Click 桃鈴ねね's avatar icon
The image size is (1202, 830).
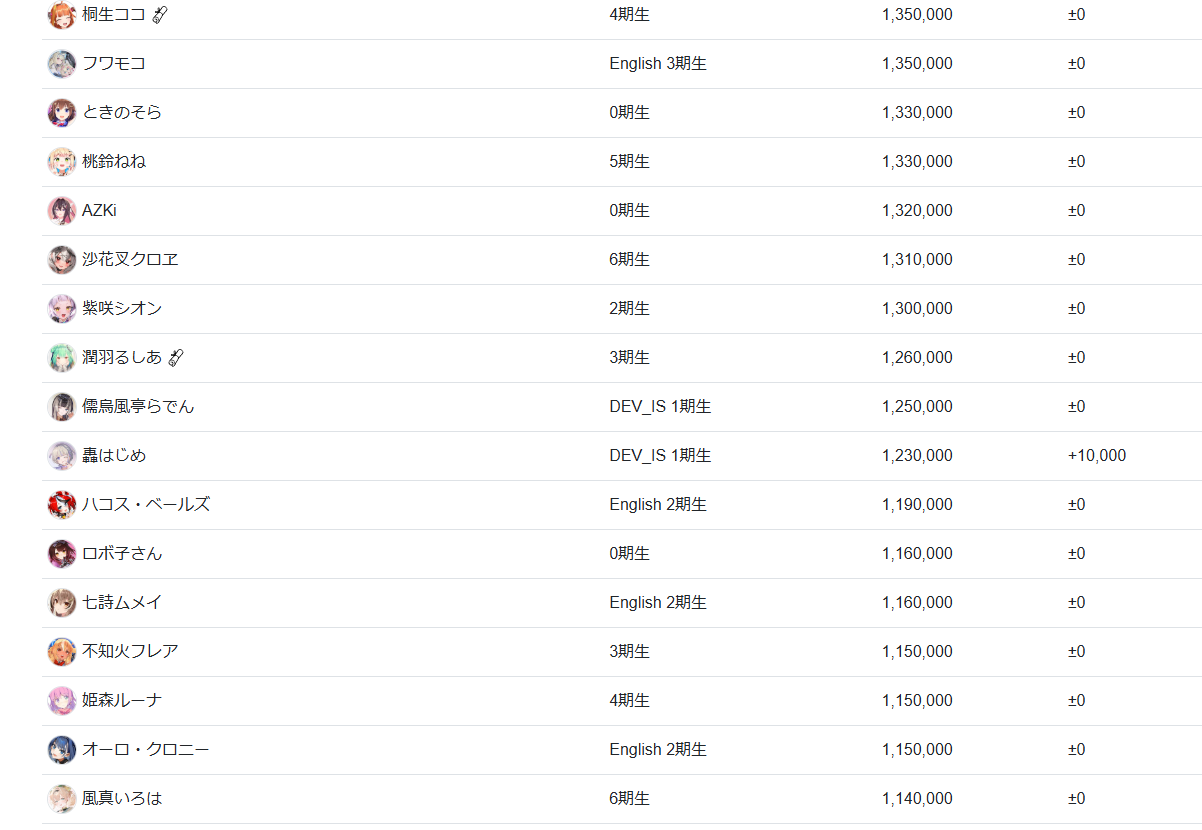[62, 162]
